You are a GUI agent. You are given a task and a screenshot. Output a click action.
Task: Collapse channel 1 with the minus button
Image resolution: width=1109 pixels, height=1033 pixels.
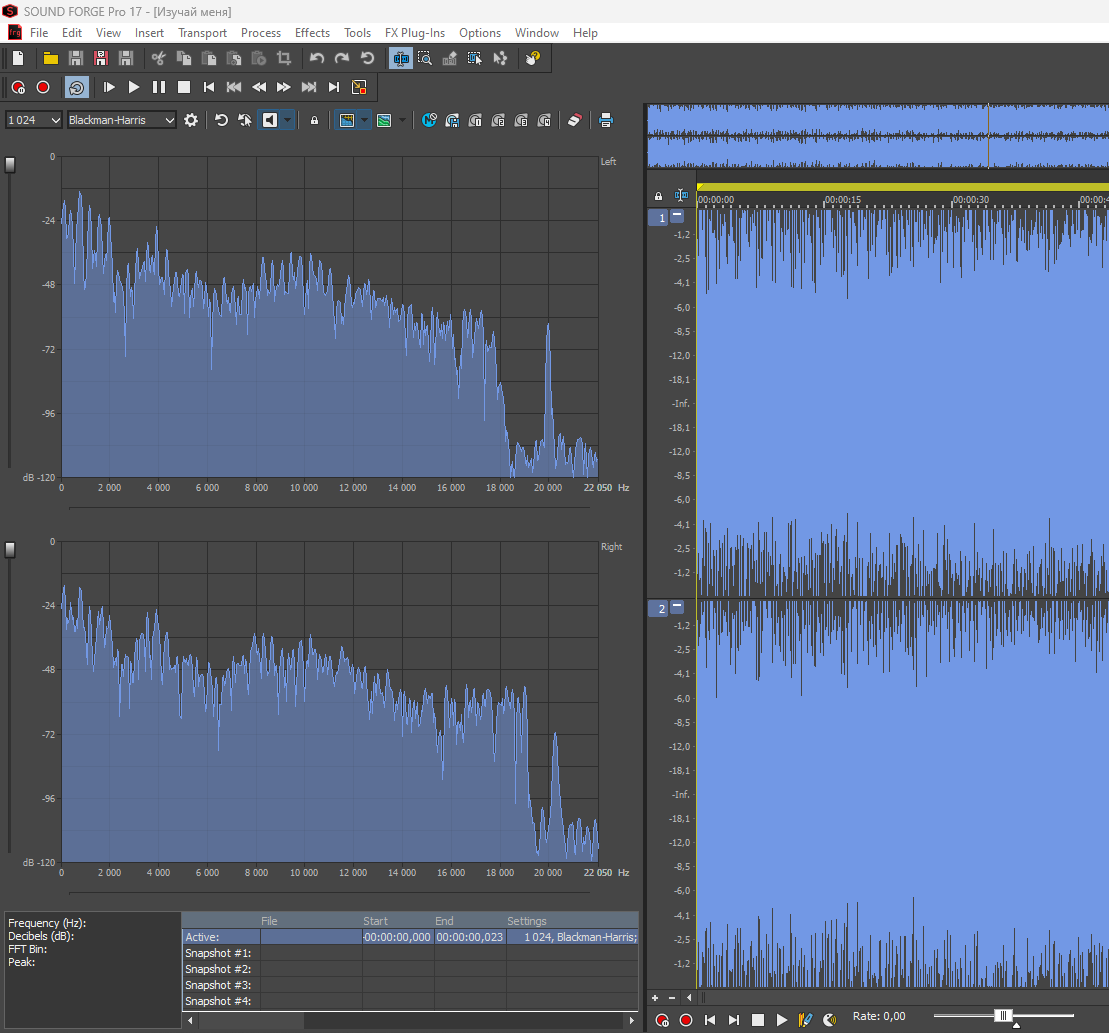(x=677, y=216)
